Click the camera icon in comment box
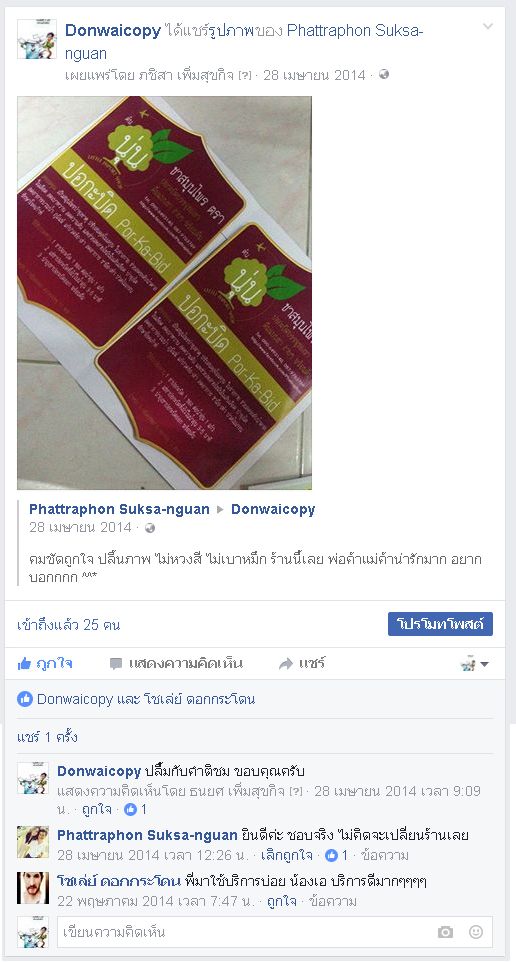The image size is (516, 962). tap(445, 932)
